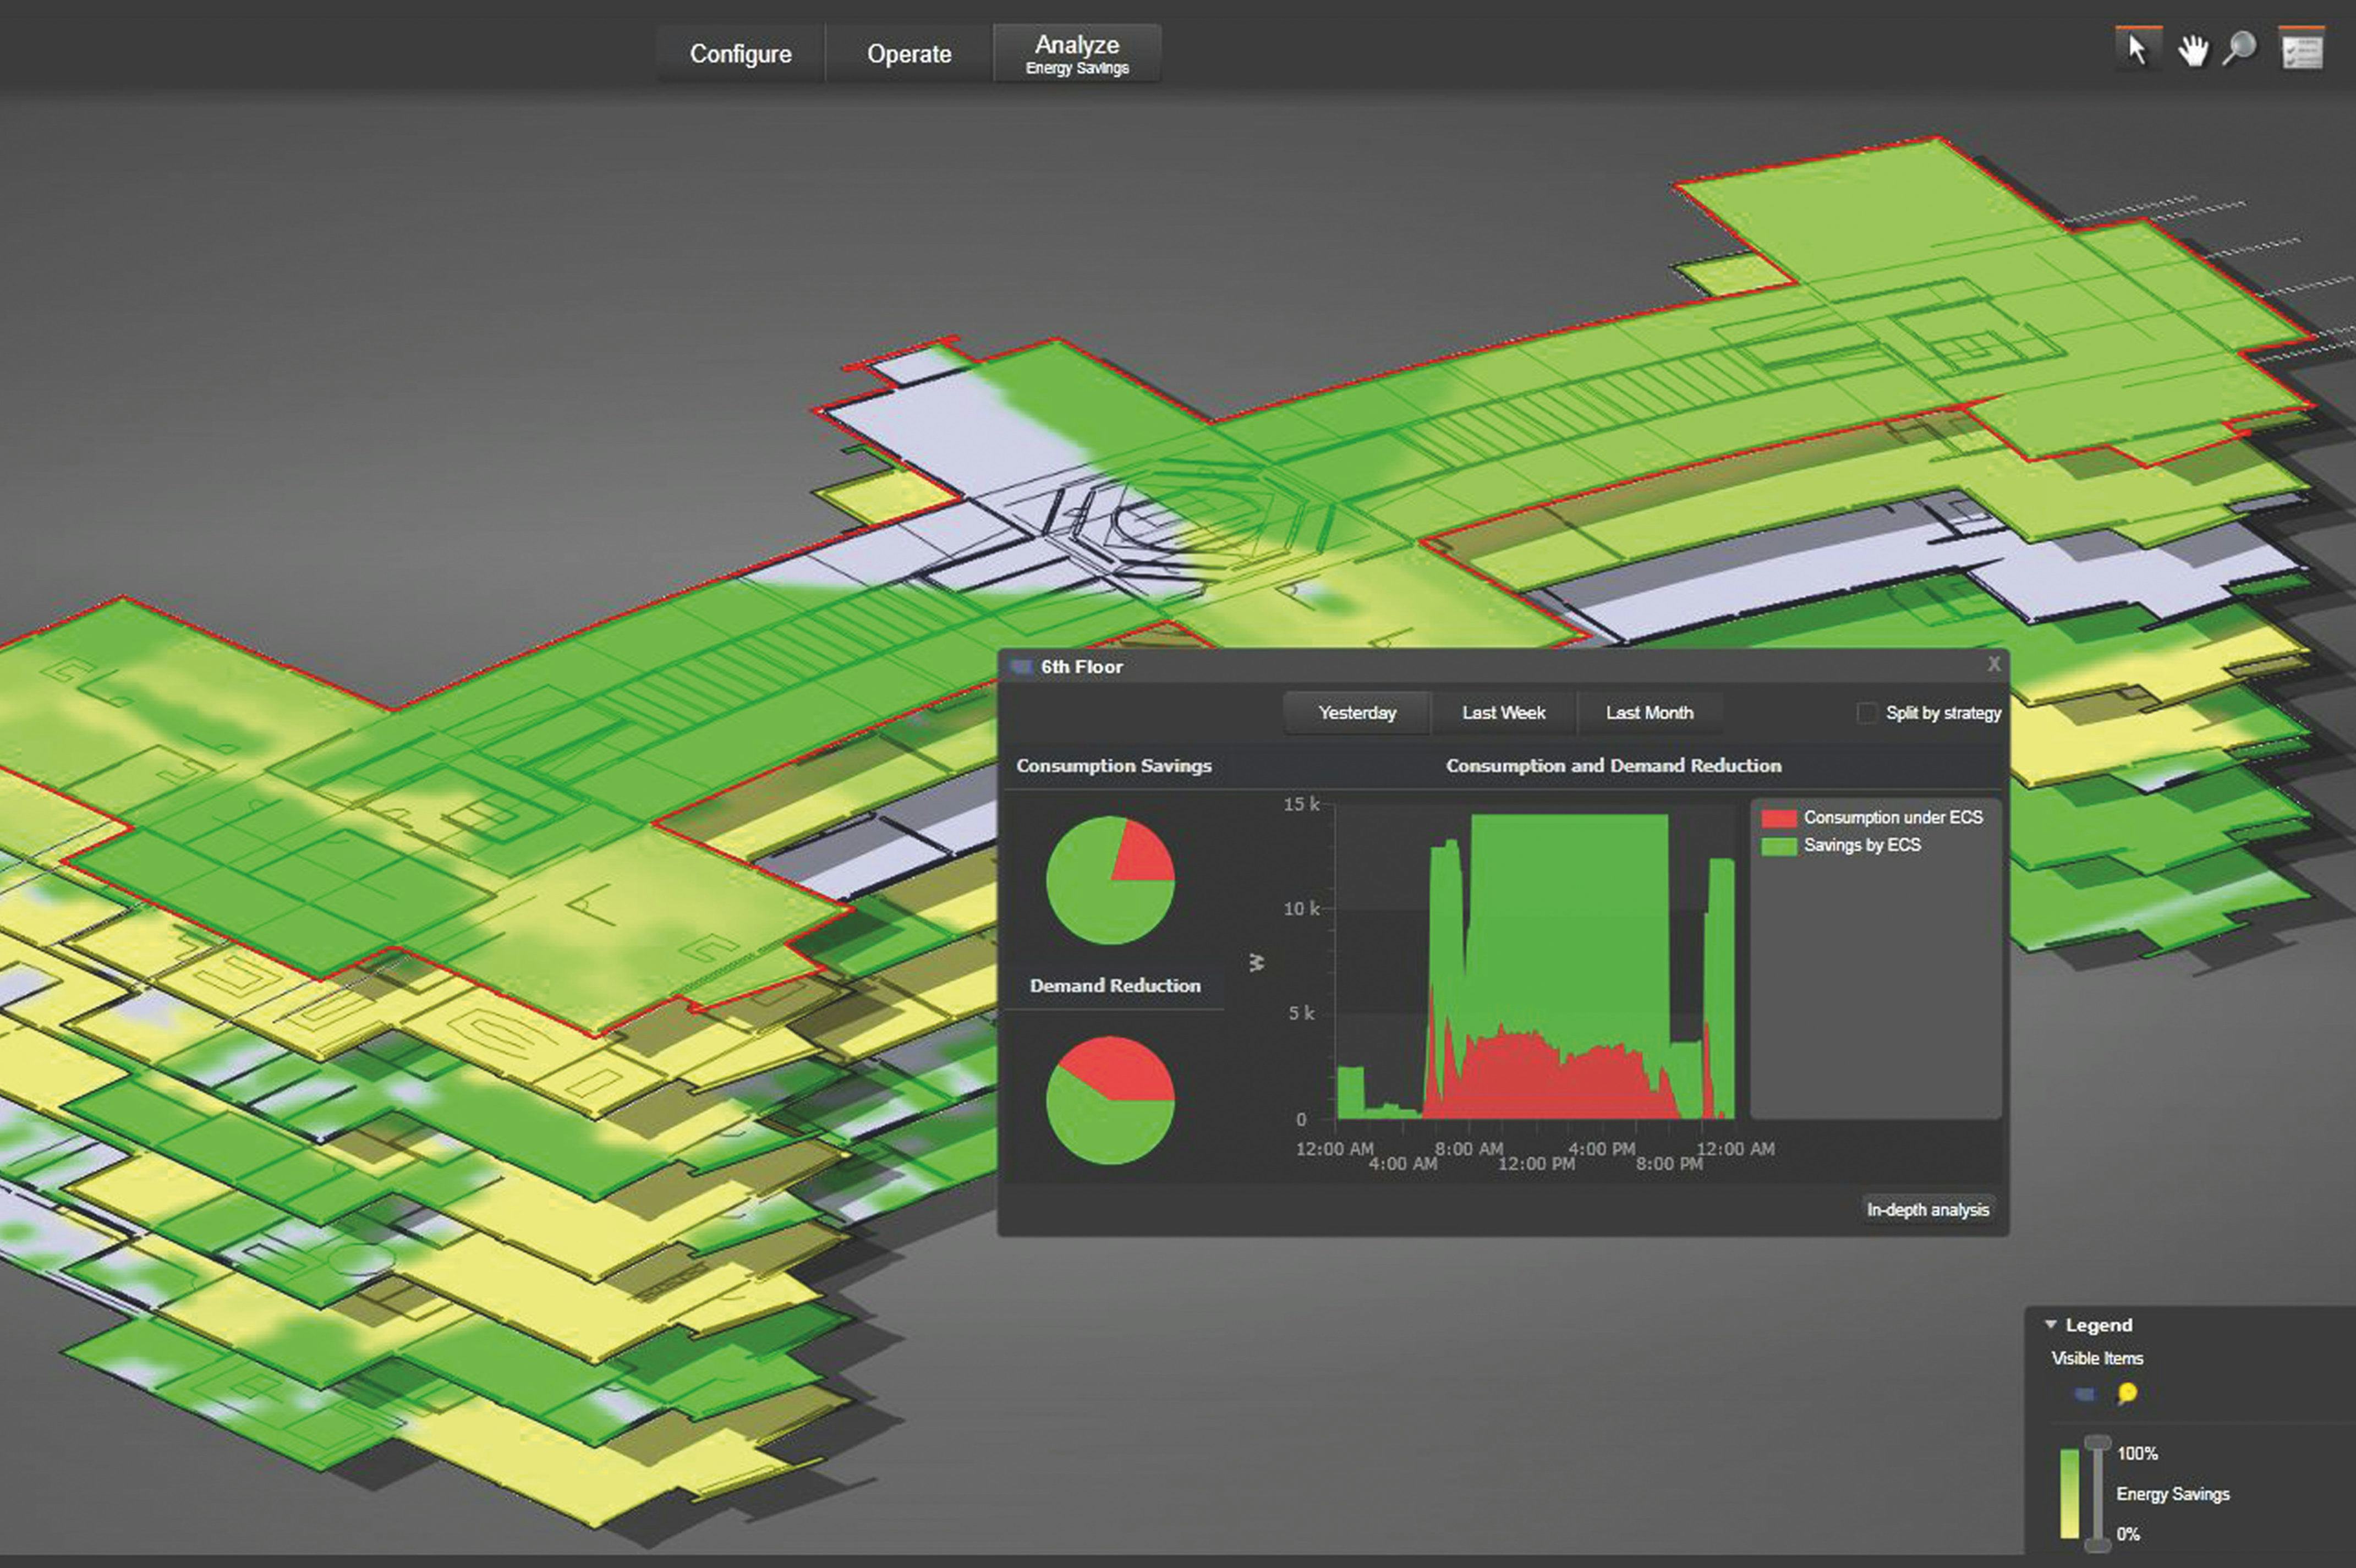This screenshot has height=1568, width=2356.
Task: Select the Analyze Energy Savings tab
Action: pyautogui.click(x=1076, y=54)
